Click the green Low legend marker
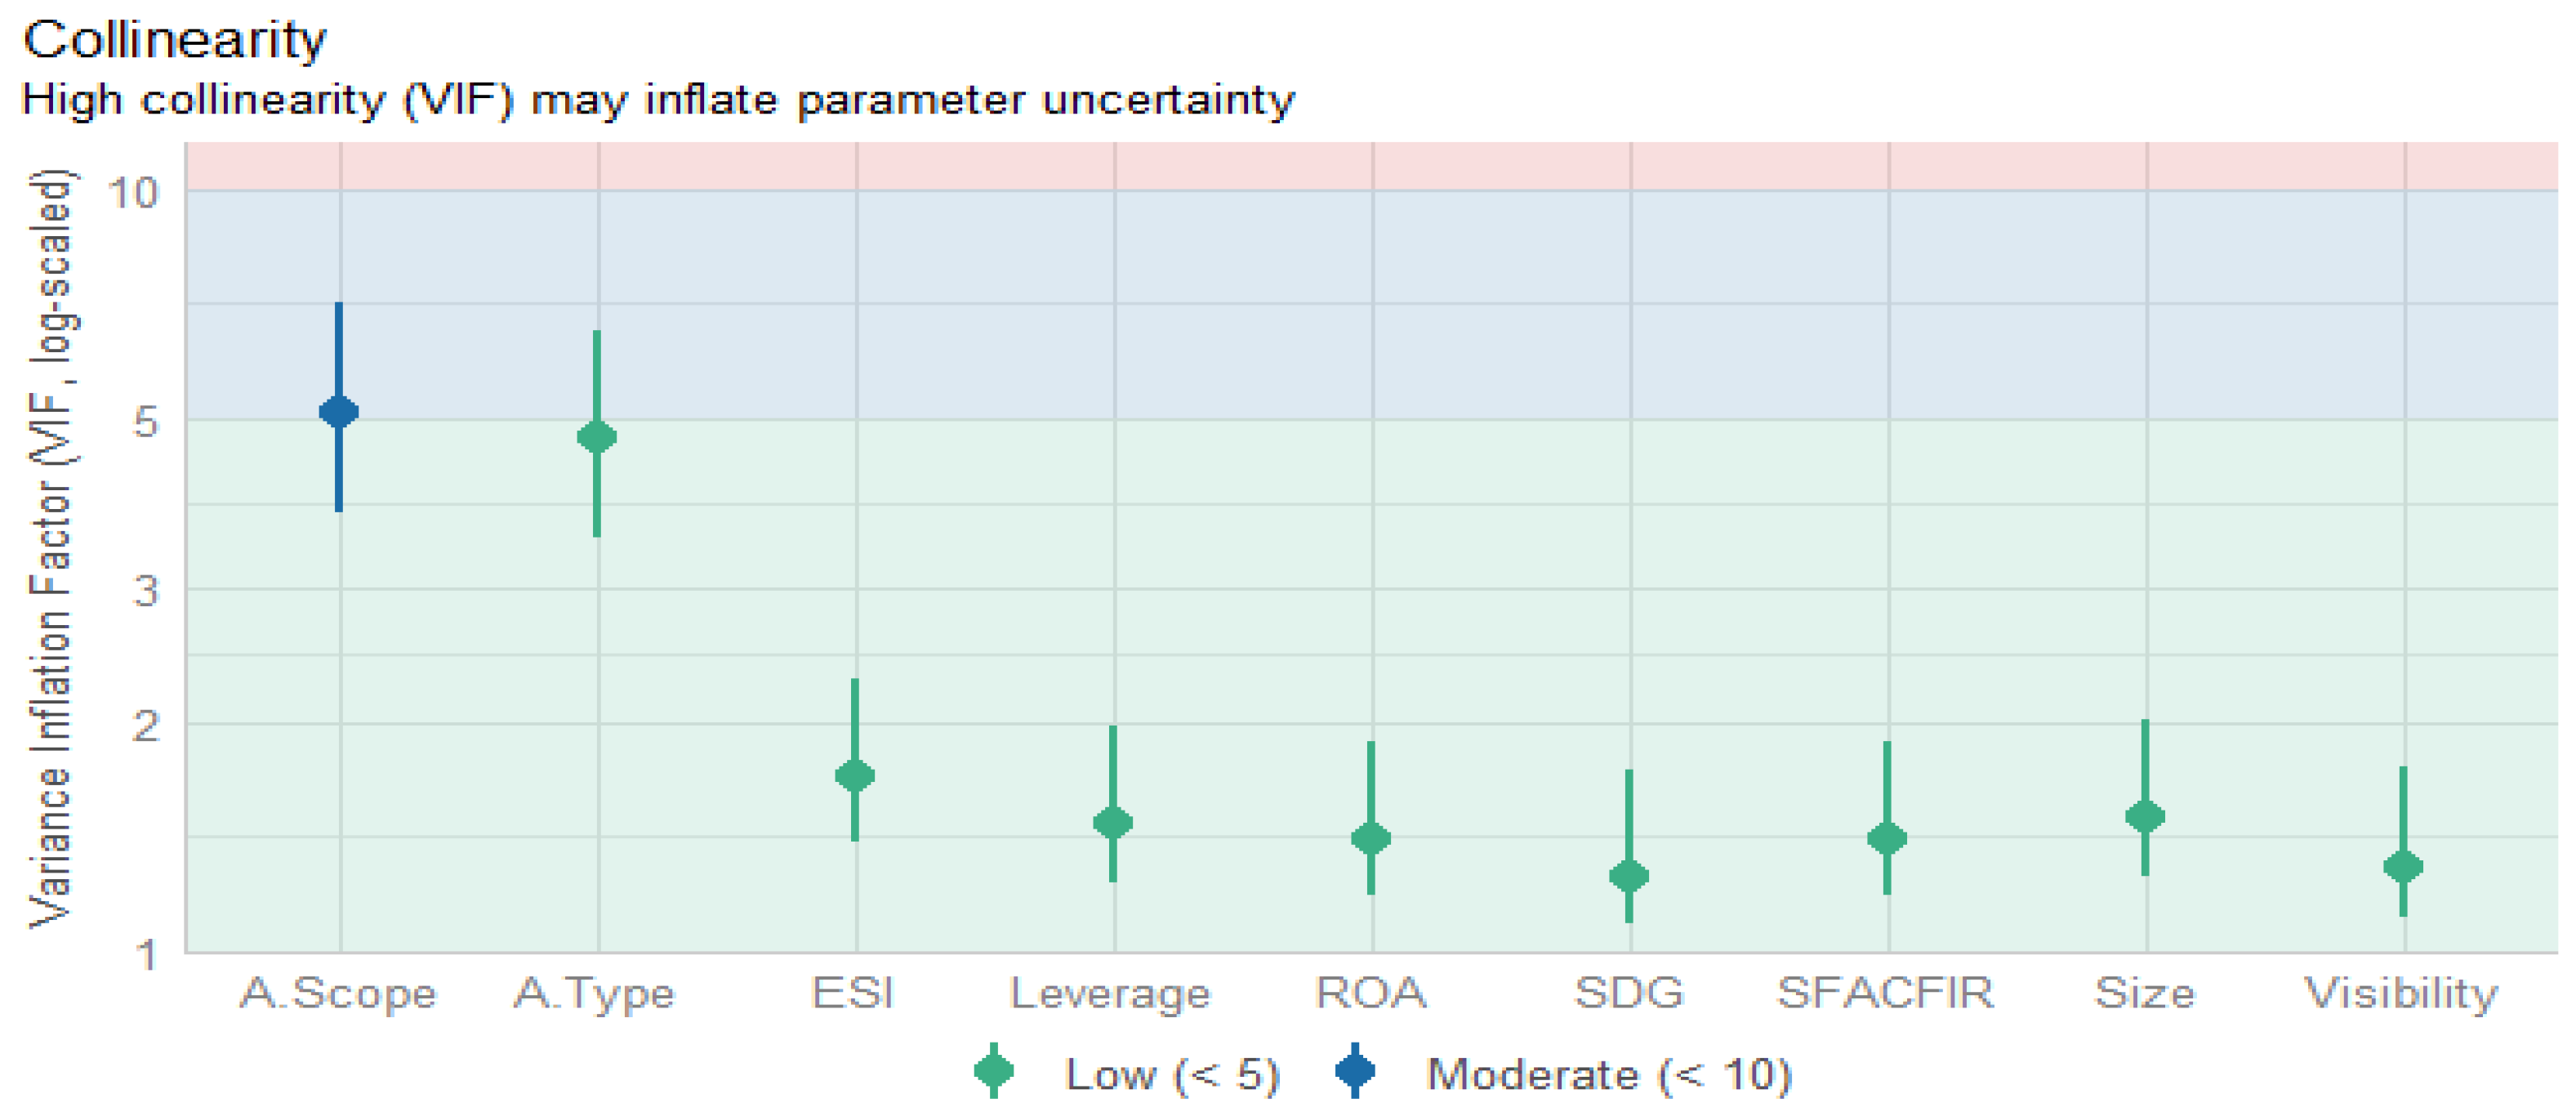The image size is (2576, 1112). tap(994, 1072)
